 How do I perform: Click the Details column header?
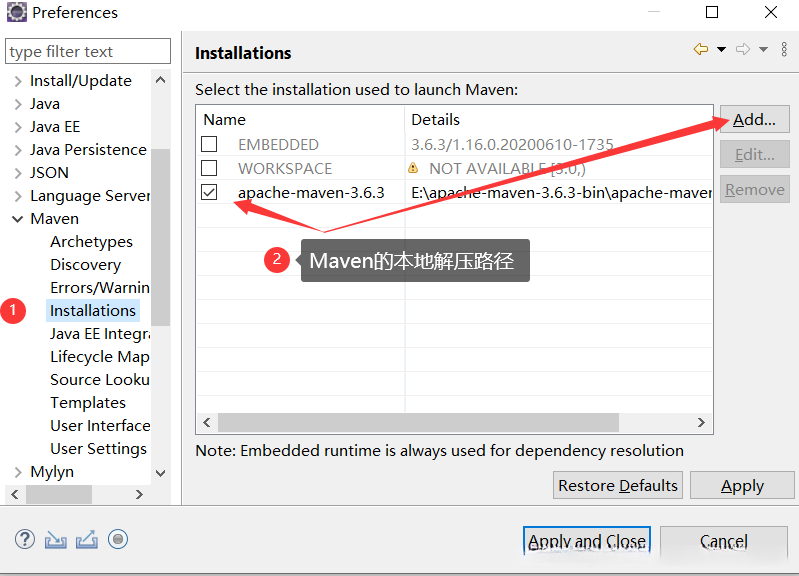click(x=558, y=119)
